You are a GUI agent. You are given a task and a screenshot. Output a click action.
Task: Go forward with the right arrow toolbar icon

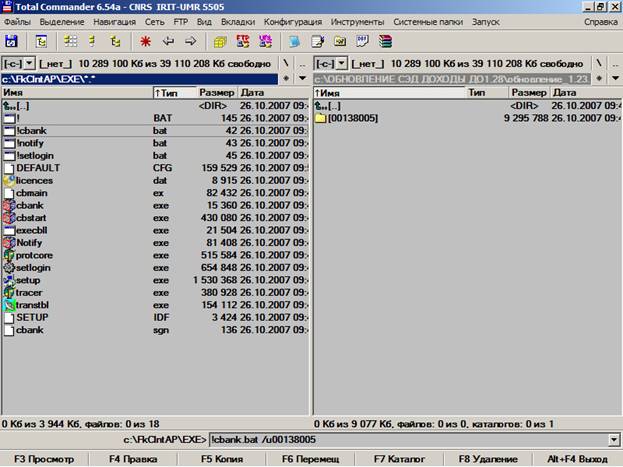point(191,41)
